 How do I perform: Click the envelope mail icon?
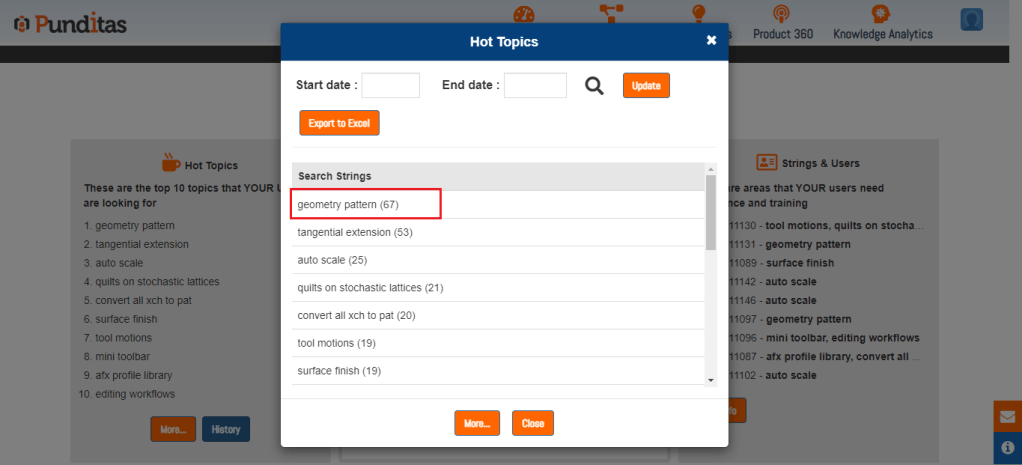click(1007, 417)
